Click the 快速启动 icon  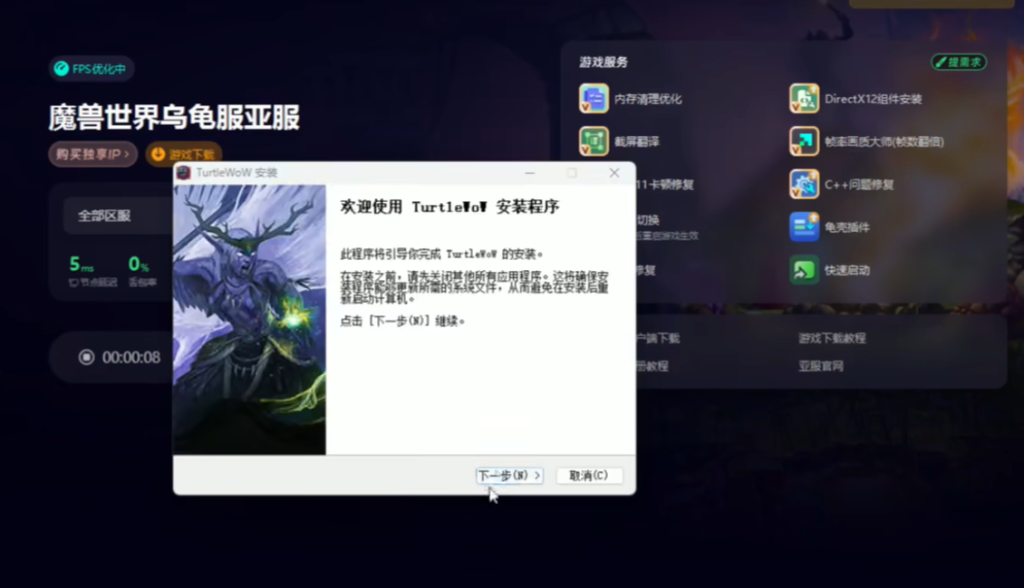(x=804, y=270)
